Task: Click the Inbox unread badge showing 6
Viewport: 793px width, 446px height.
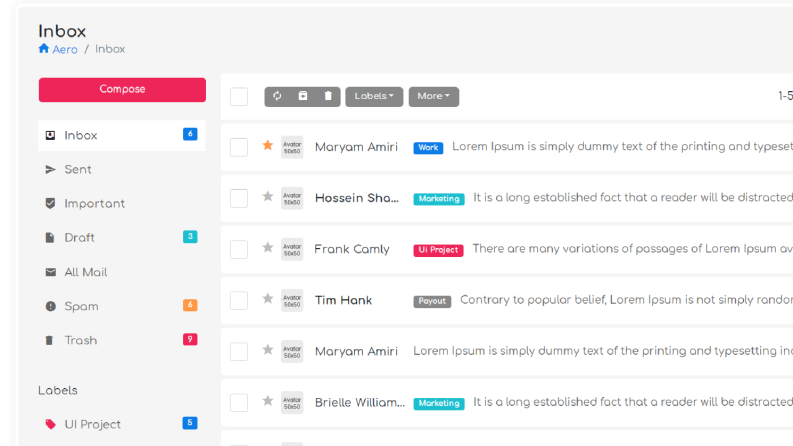Action: 190,134
